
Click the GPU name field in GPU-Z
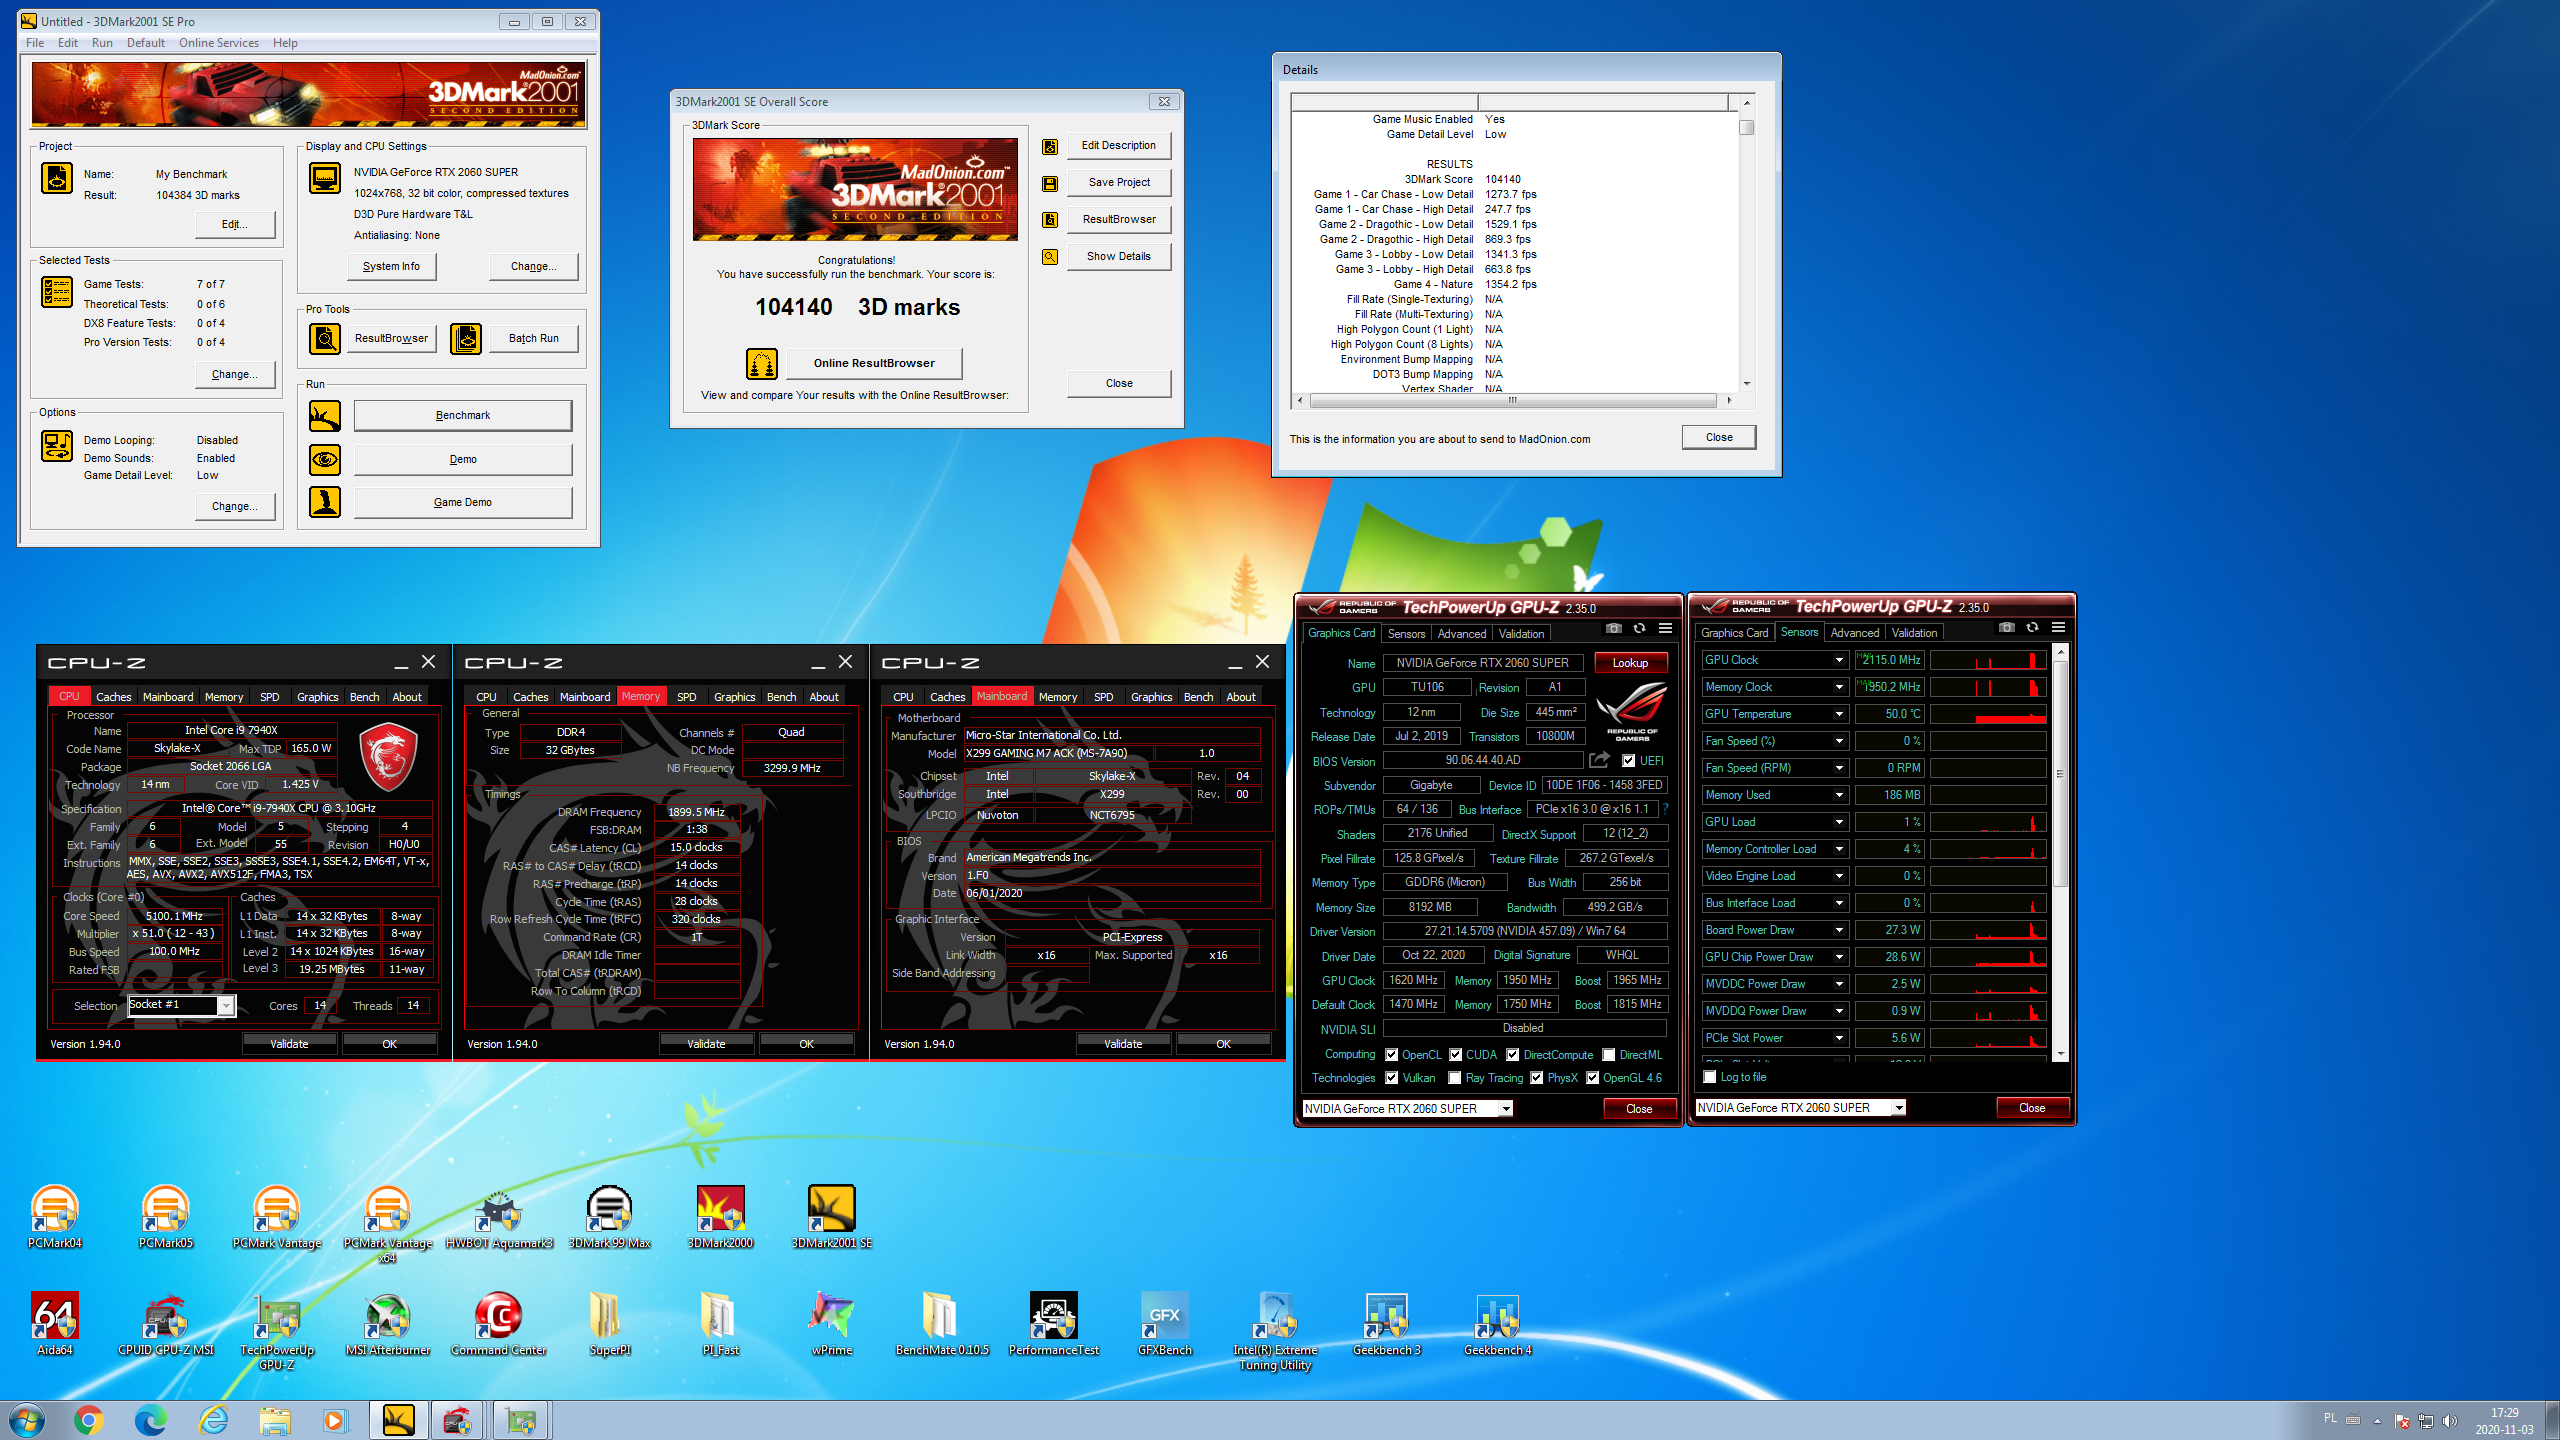1482,663
